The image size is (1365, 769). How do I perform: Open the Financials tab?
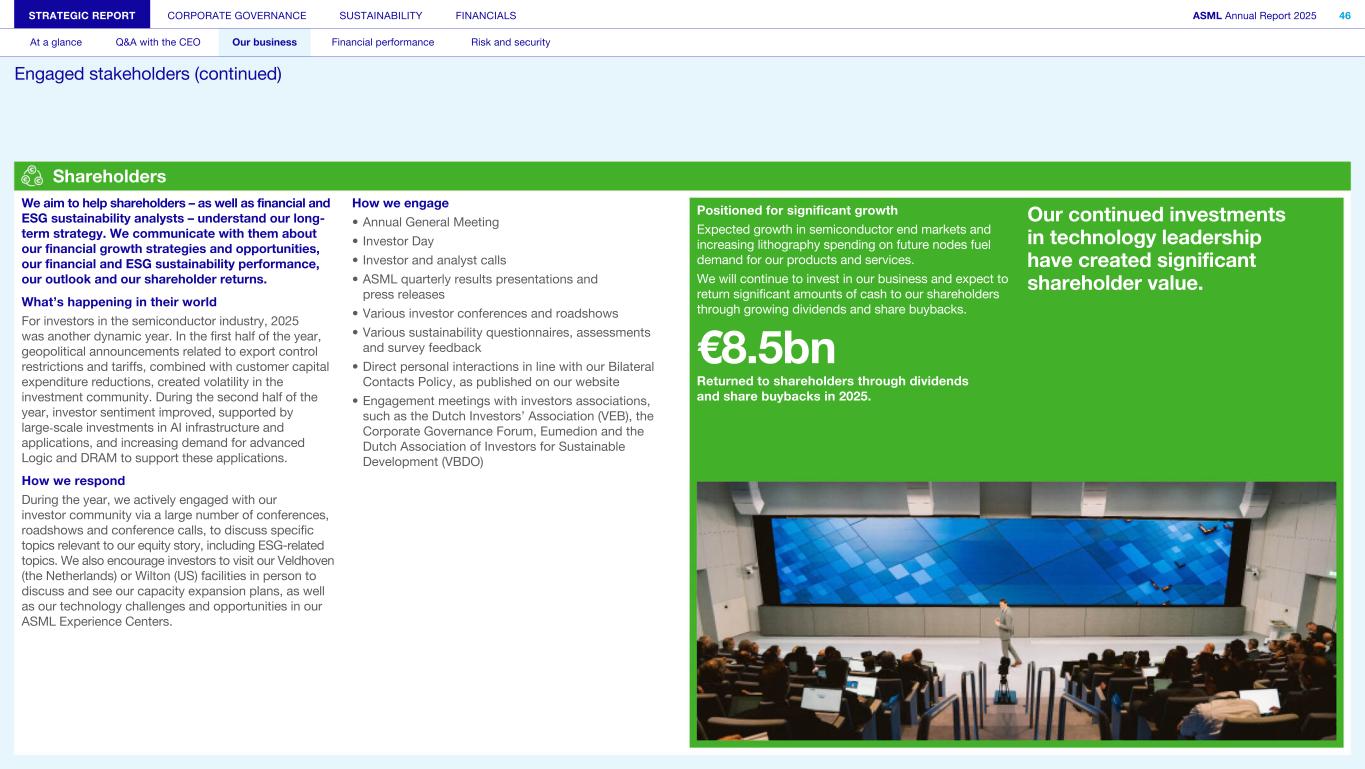486,15
